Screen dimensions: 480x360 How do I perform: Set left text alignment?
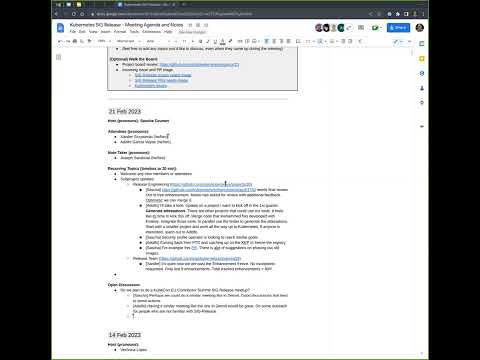click(x=267, y=41)
